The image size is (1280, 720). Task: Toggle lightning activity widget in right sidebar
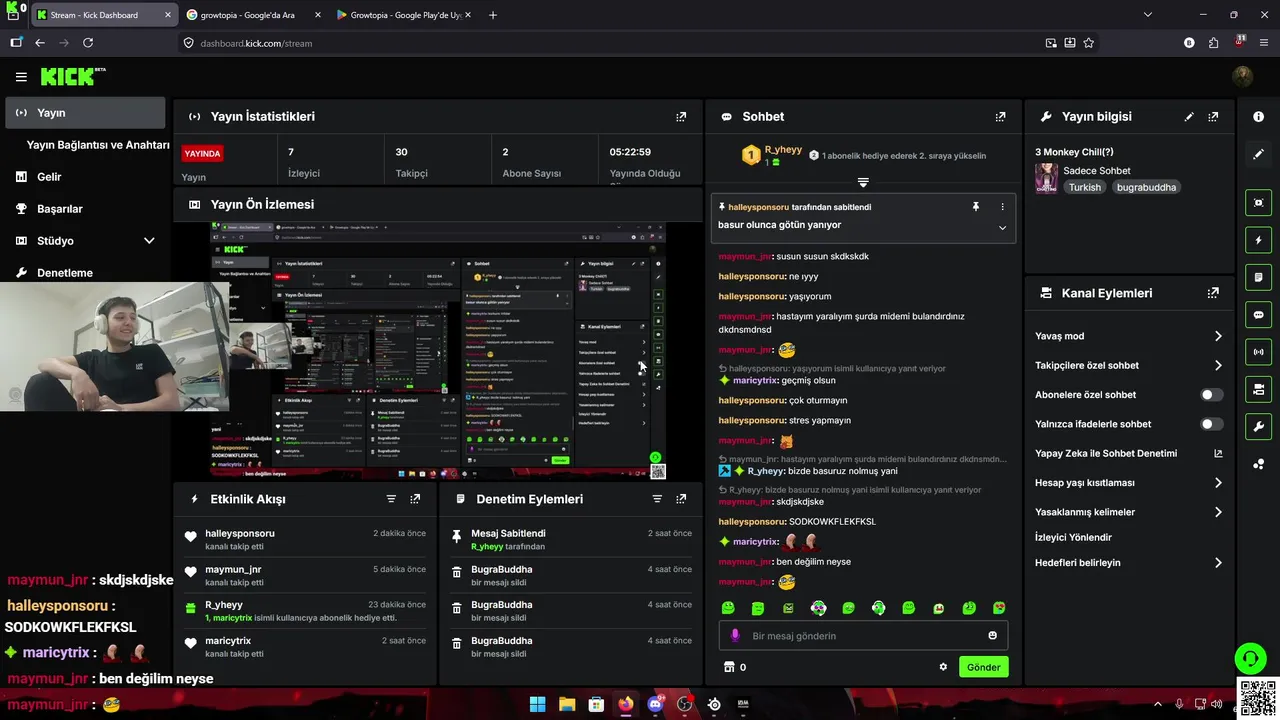[x=1258, y=240]
